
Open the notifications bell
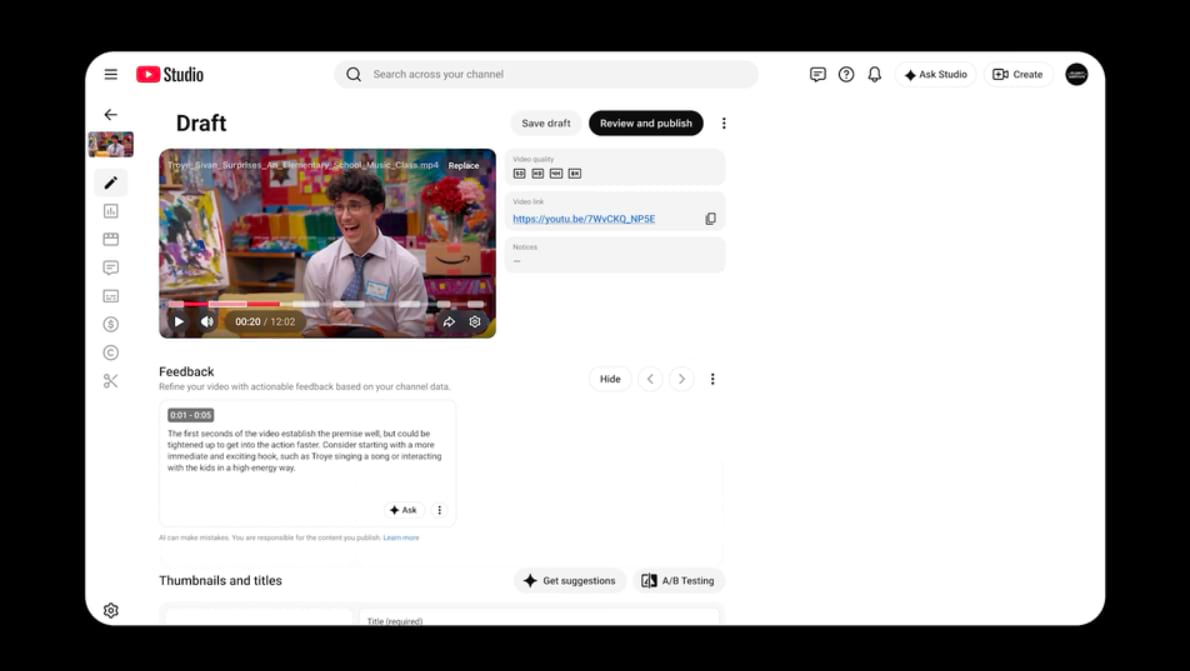coord(875,74)
